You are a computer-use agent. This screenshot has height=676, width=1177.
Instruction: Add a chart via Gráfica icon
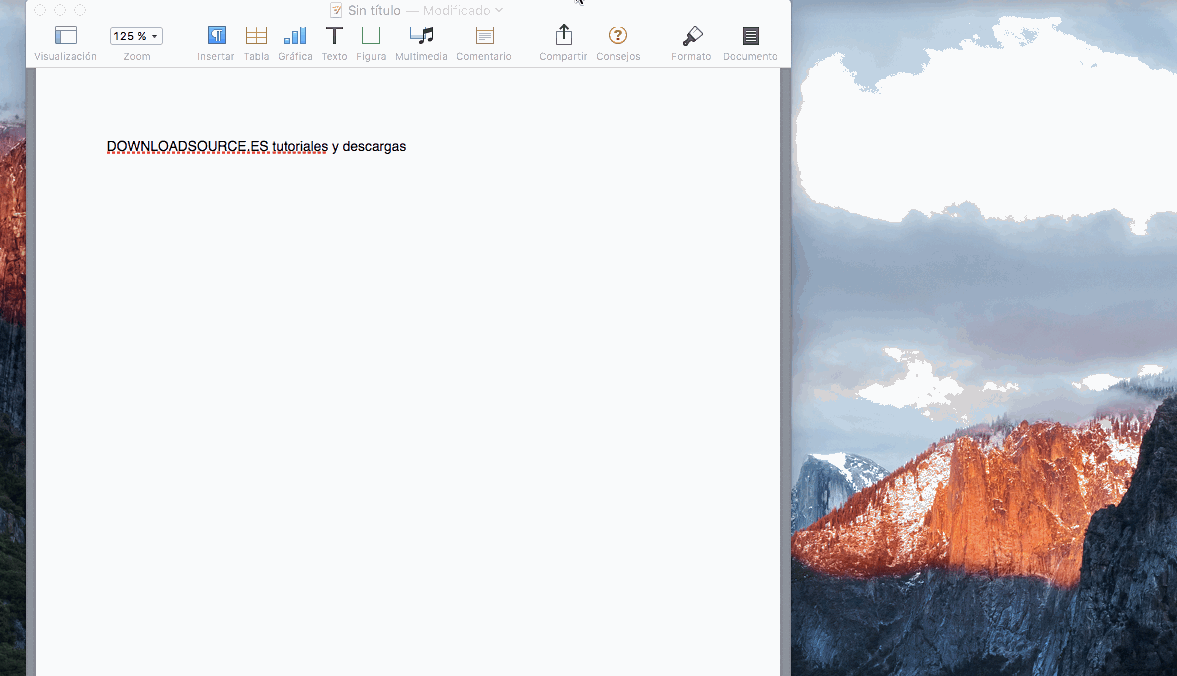coord(295,35)
